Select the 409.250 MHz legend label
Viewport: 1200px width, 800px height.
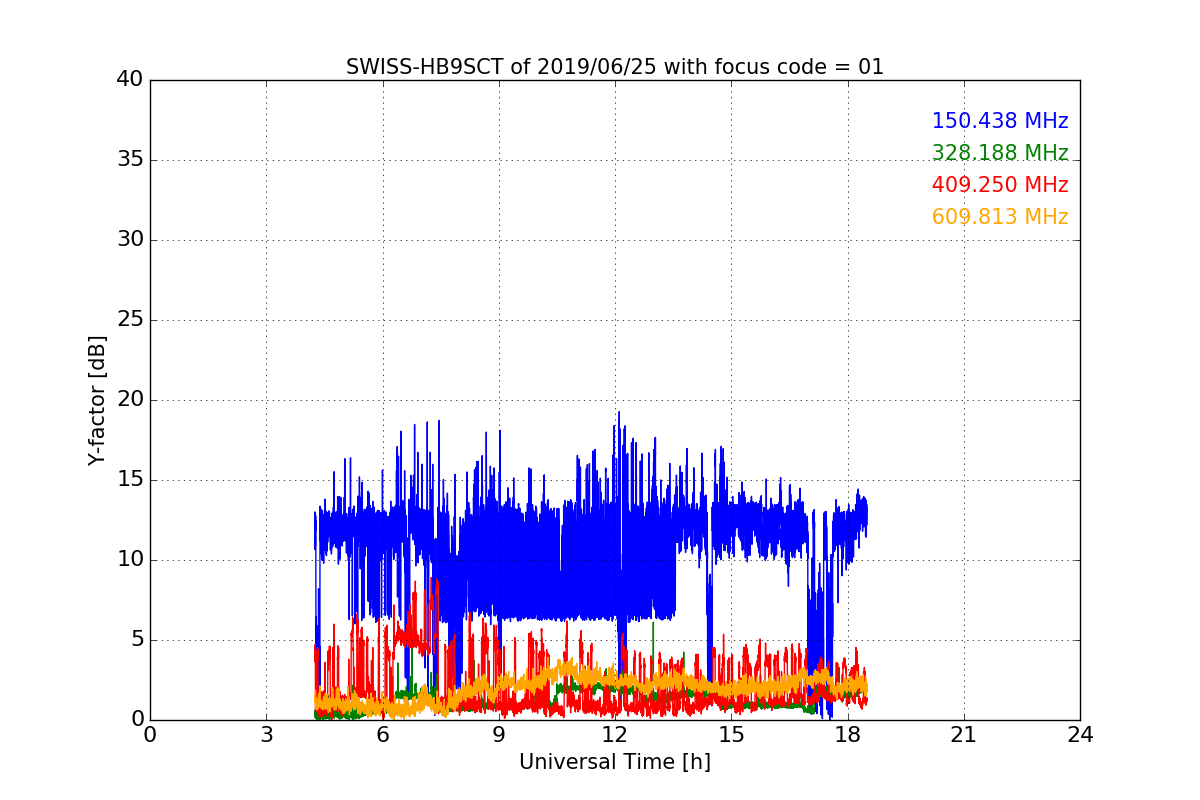click(x=1000, y=185)
